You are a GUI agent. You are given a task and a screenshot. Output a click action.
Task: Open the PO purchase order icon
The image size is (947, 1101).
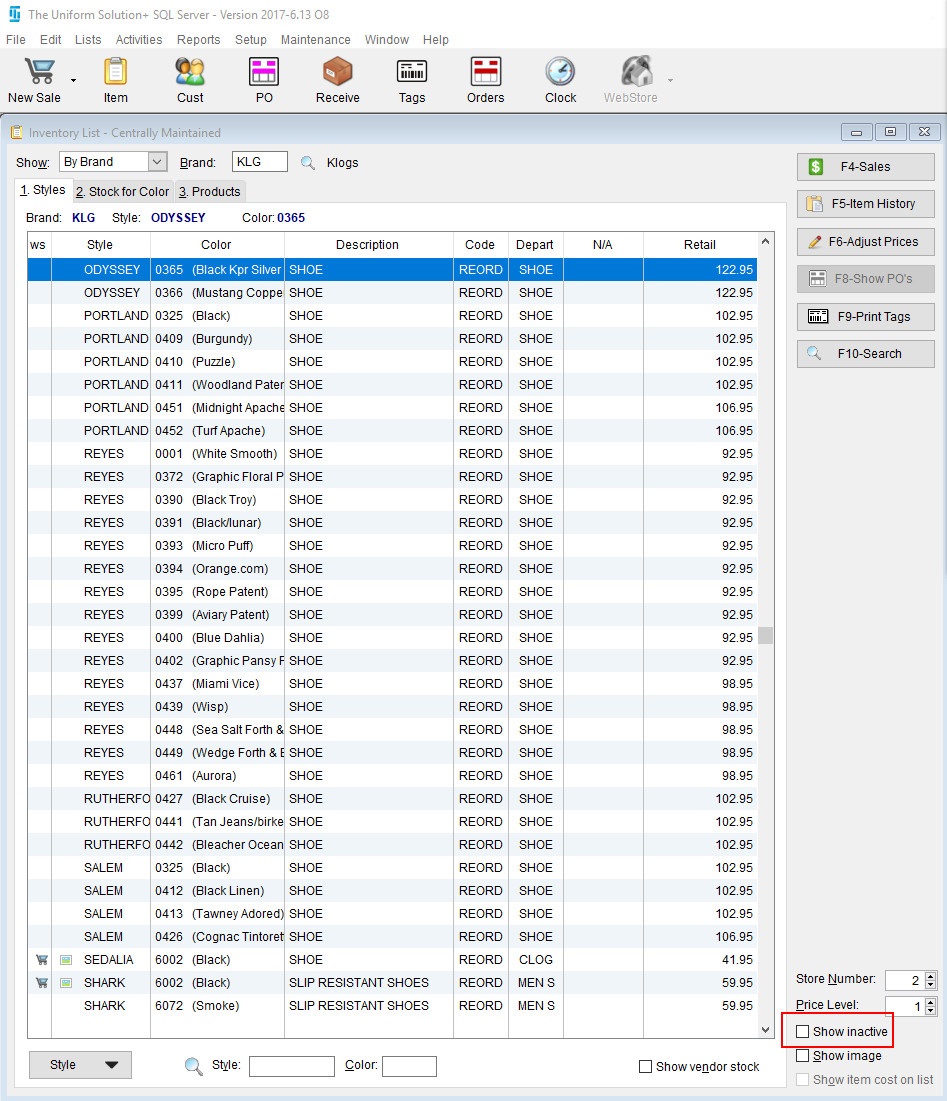pos(264,72)
